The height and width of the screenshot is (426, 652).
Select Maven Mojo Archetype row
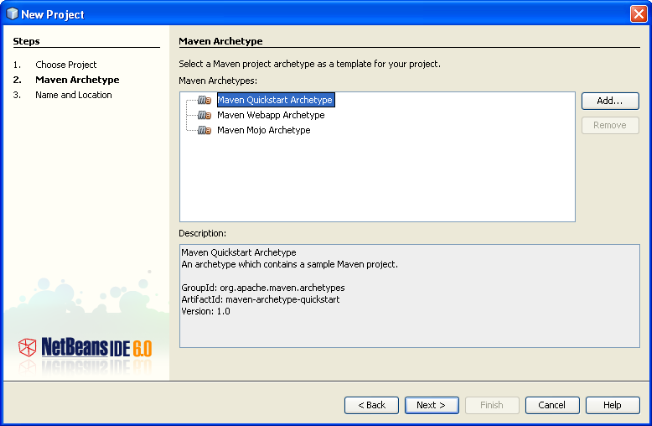point(264,130)
